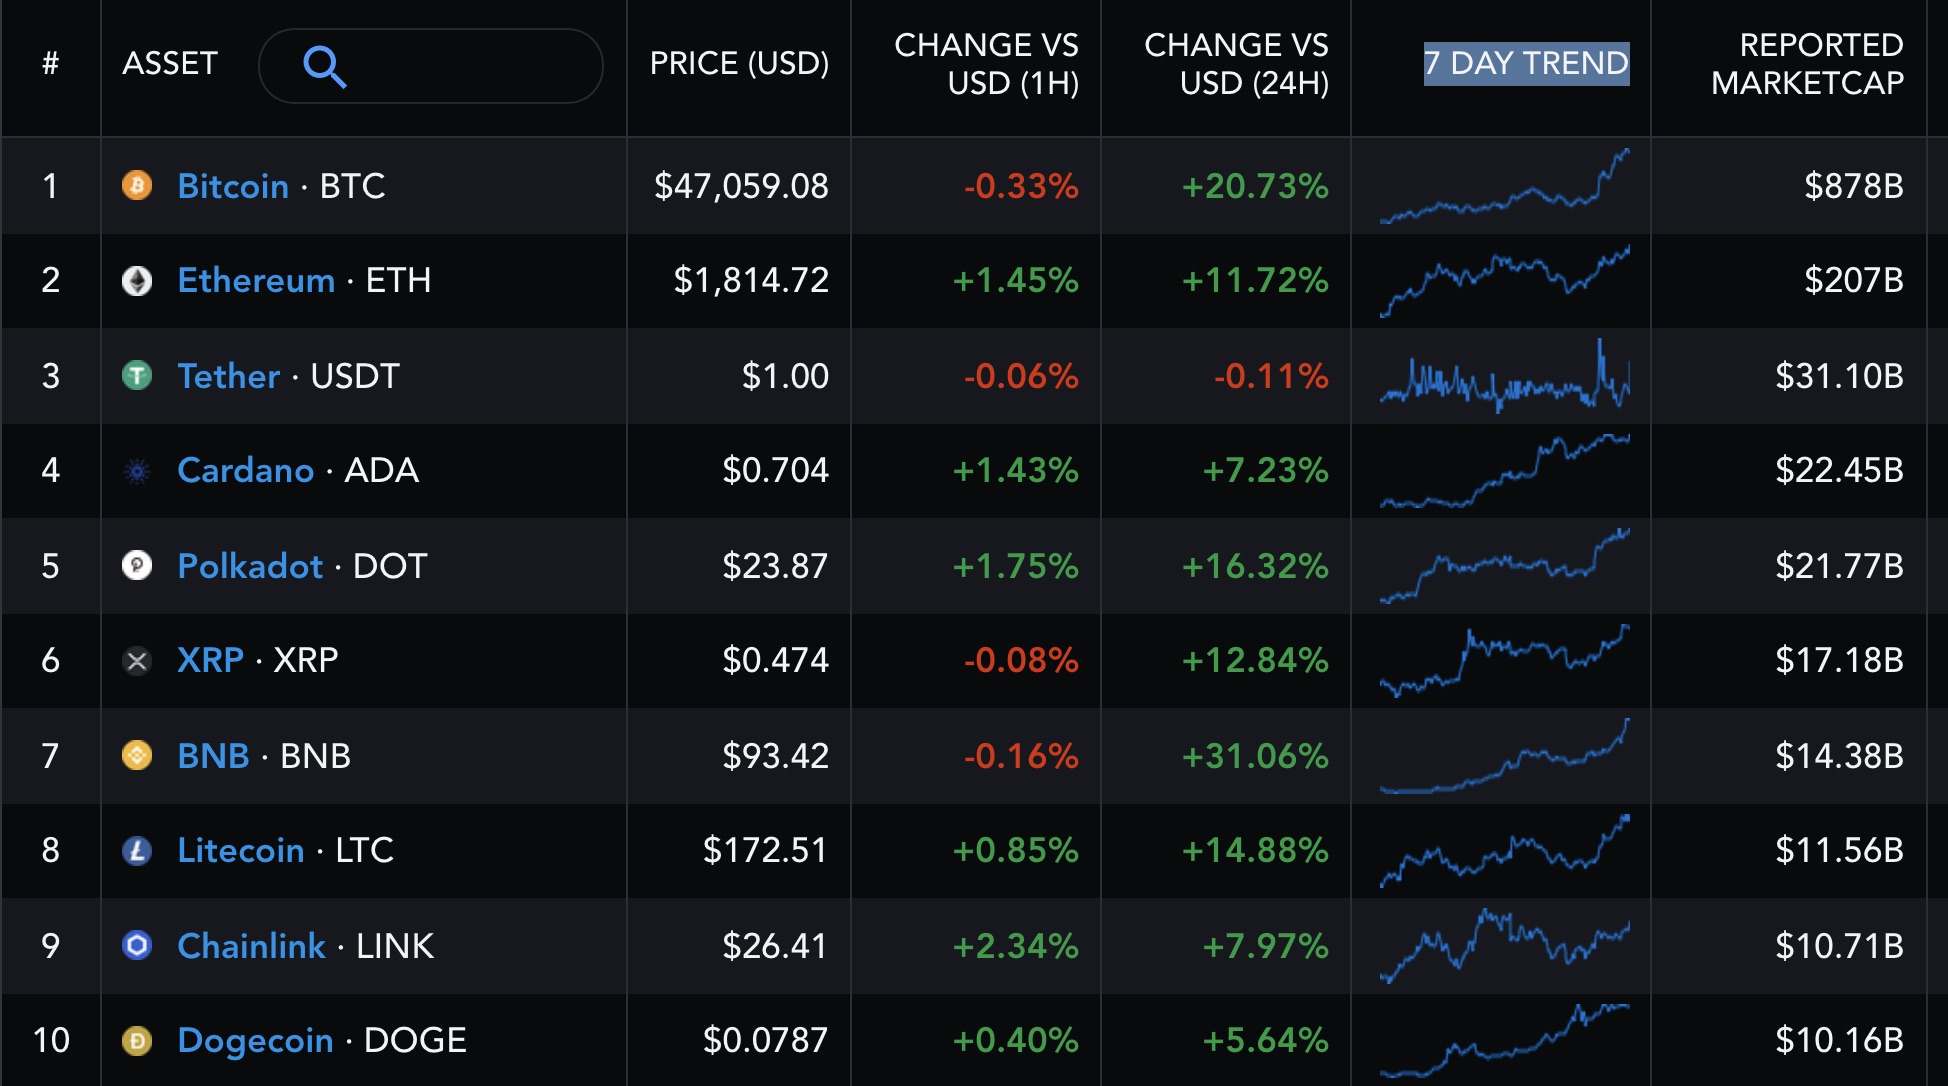This screenshot has height=1086, width=1948.
Task: View Ethereum 7 day trend sparkline
Action: click(1504, 280)
